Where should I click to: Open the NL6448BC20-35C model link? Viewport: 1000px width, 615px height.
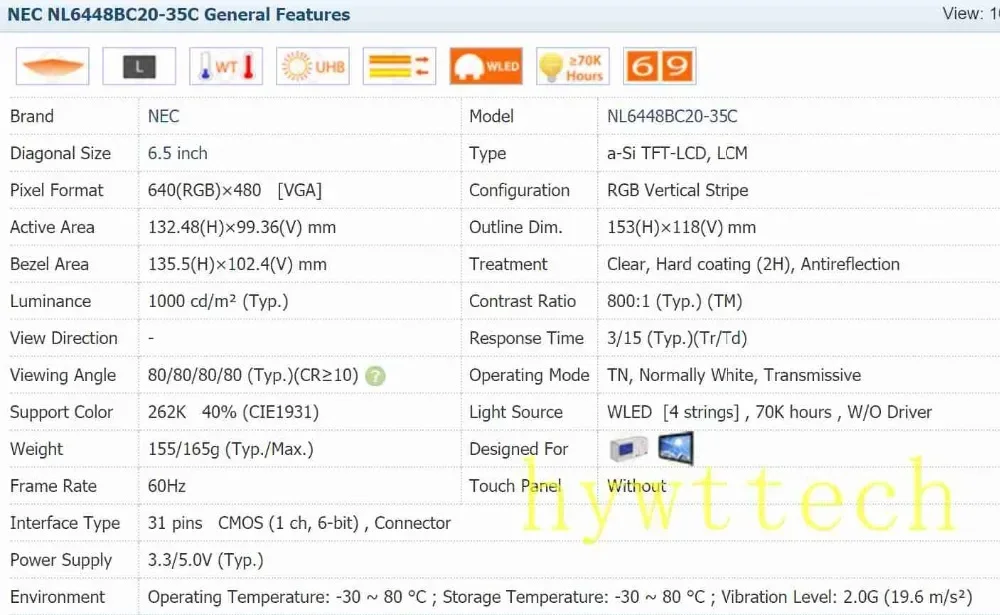672,116
